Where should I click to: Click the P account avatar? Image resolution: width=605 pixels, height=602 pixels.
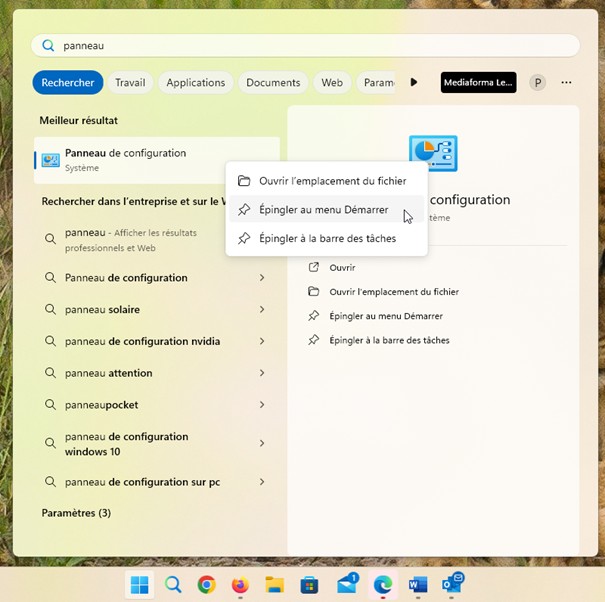537,82
